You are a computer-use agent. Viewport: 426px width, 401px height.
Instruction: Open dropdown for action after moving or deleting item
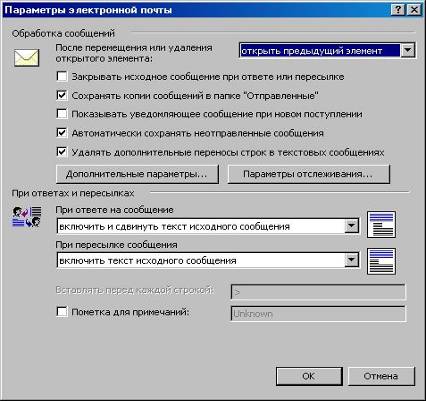click(x=407, y=51)
